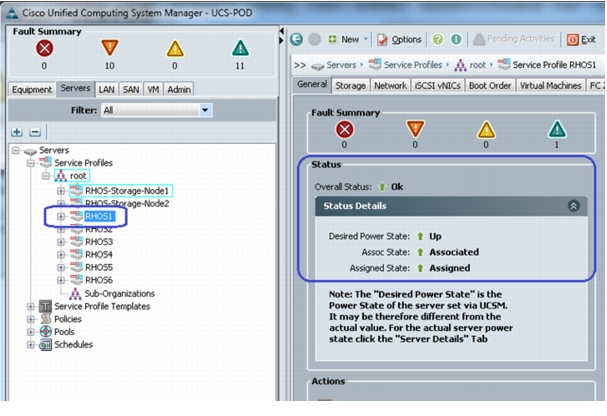Screen dimensions: 607x416
Task: Expand the Schedules tree node
Action: click(x=31, y=344)
